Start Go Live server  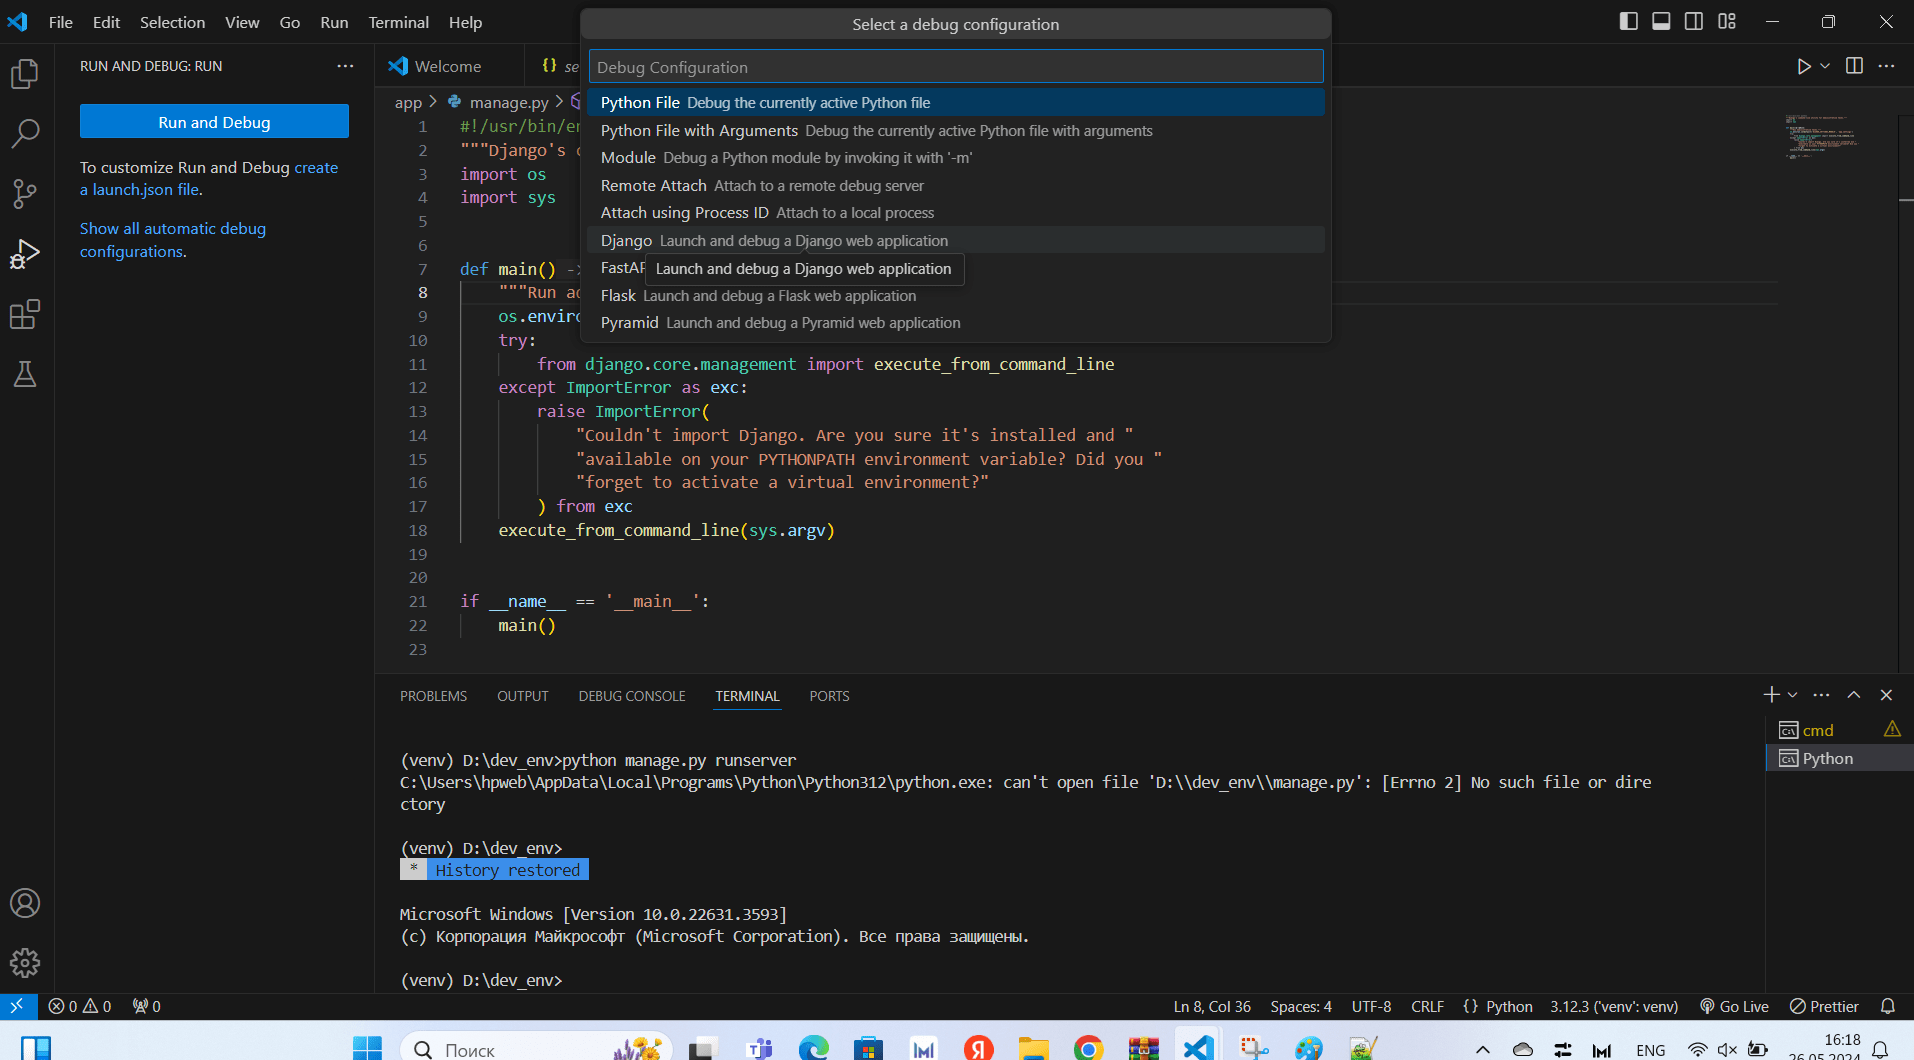[1734, 1006]
